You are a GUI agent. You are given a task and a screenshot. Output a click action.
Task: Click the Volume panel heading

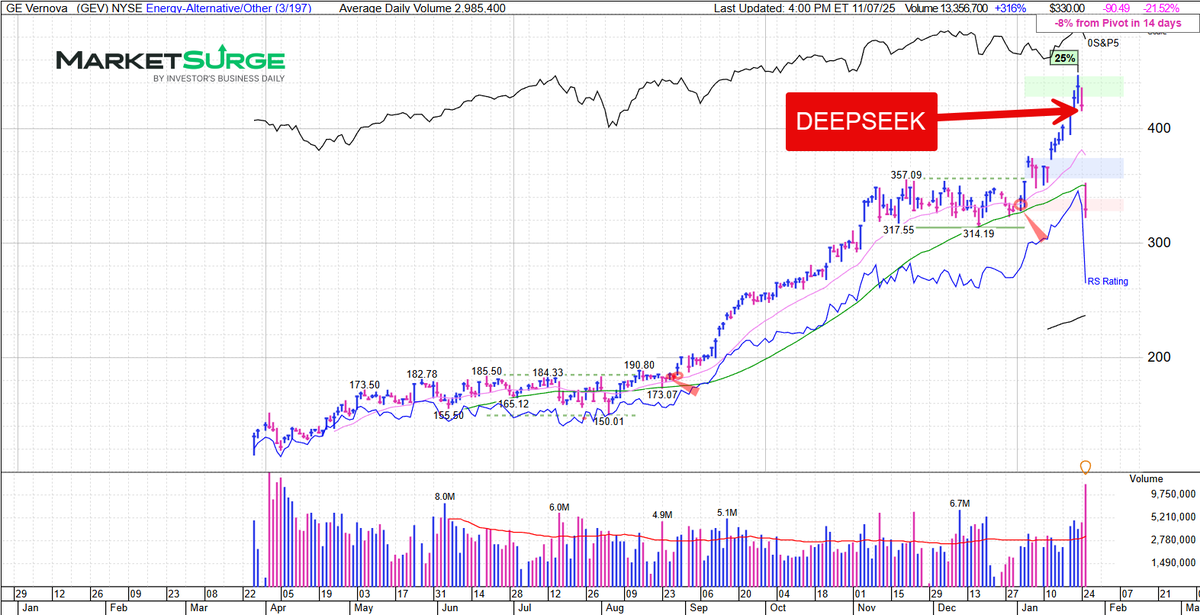tap(1146, 478)
